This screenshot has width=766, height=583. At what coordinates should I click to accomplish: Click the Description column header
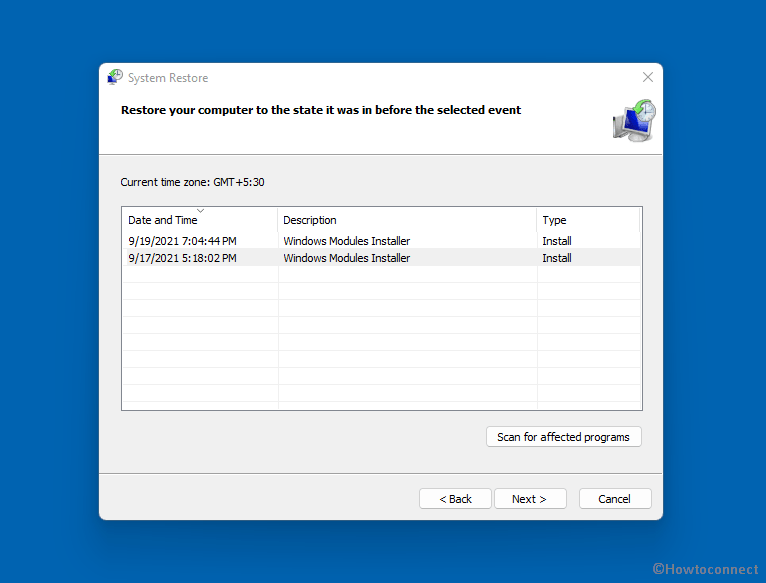pos(407,220)
